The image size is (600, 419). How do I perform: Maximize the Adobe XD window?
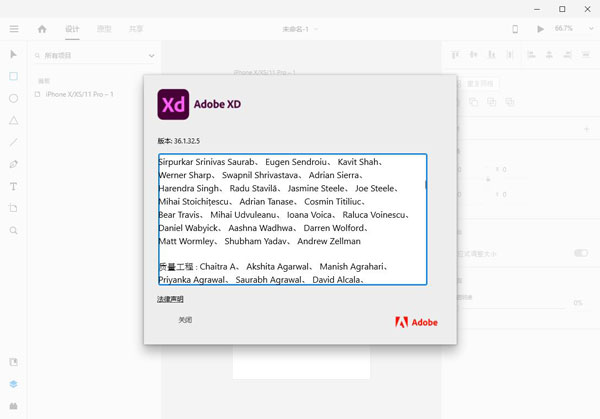point(562,9)
